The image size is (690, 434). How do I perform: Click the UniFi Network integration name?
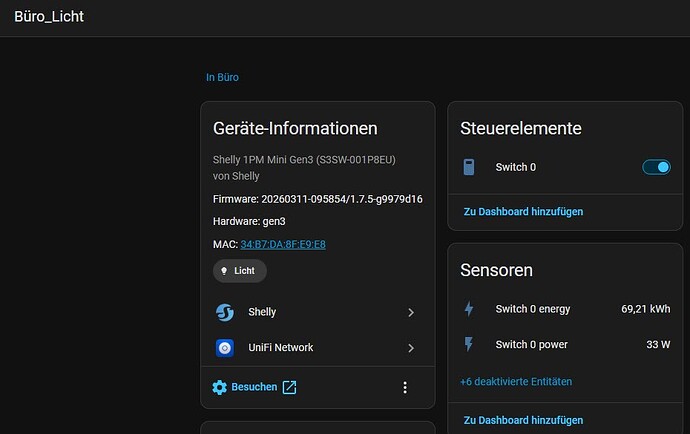coord(281,348)
